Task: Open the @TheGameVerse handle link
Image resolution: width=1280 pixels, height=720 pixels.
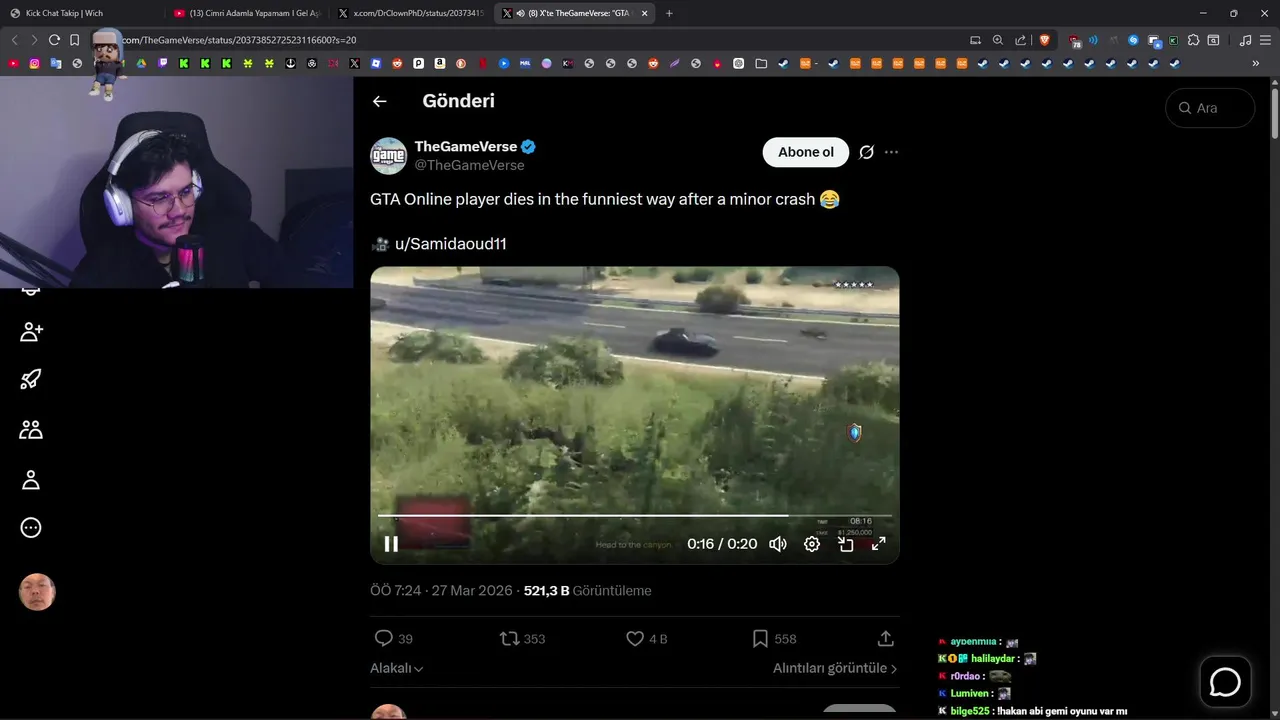Action: [x=469, y=165]
